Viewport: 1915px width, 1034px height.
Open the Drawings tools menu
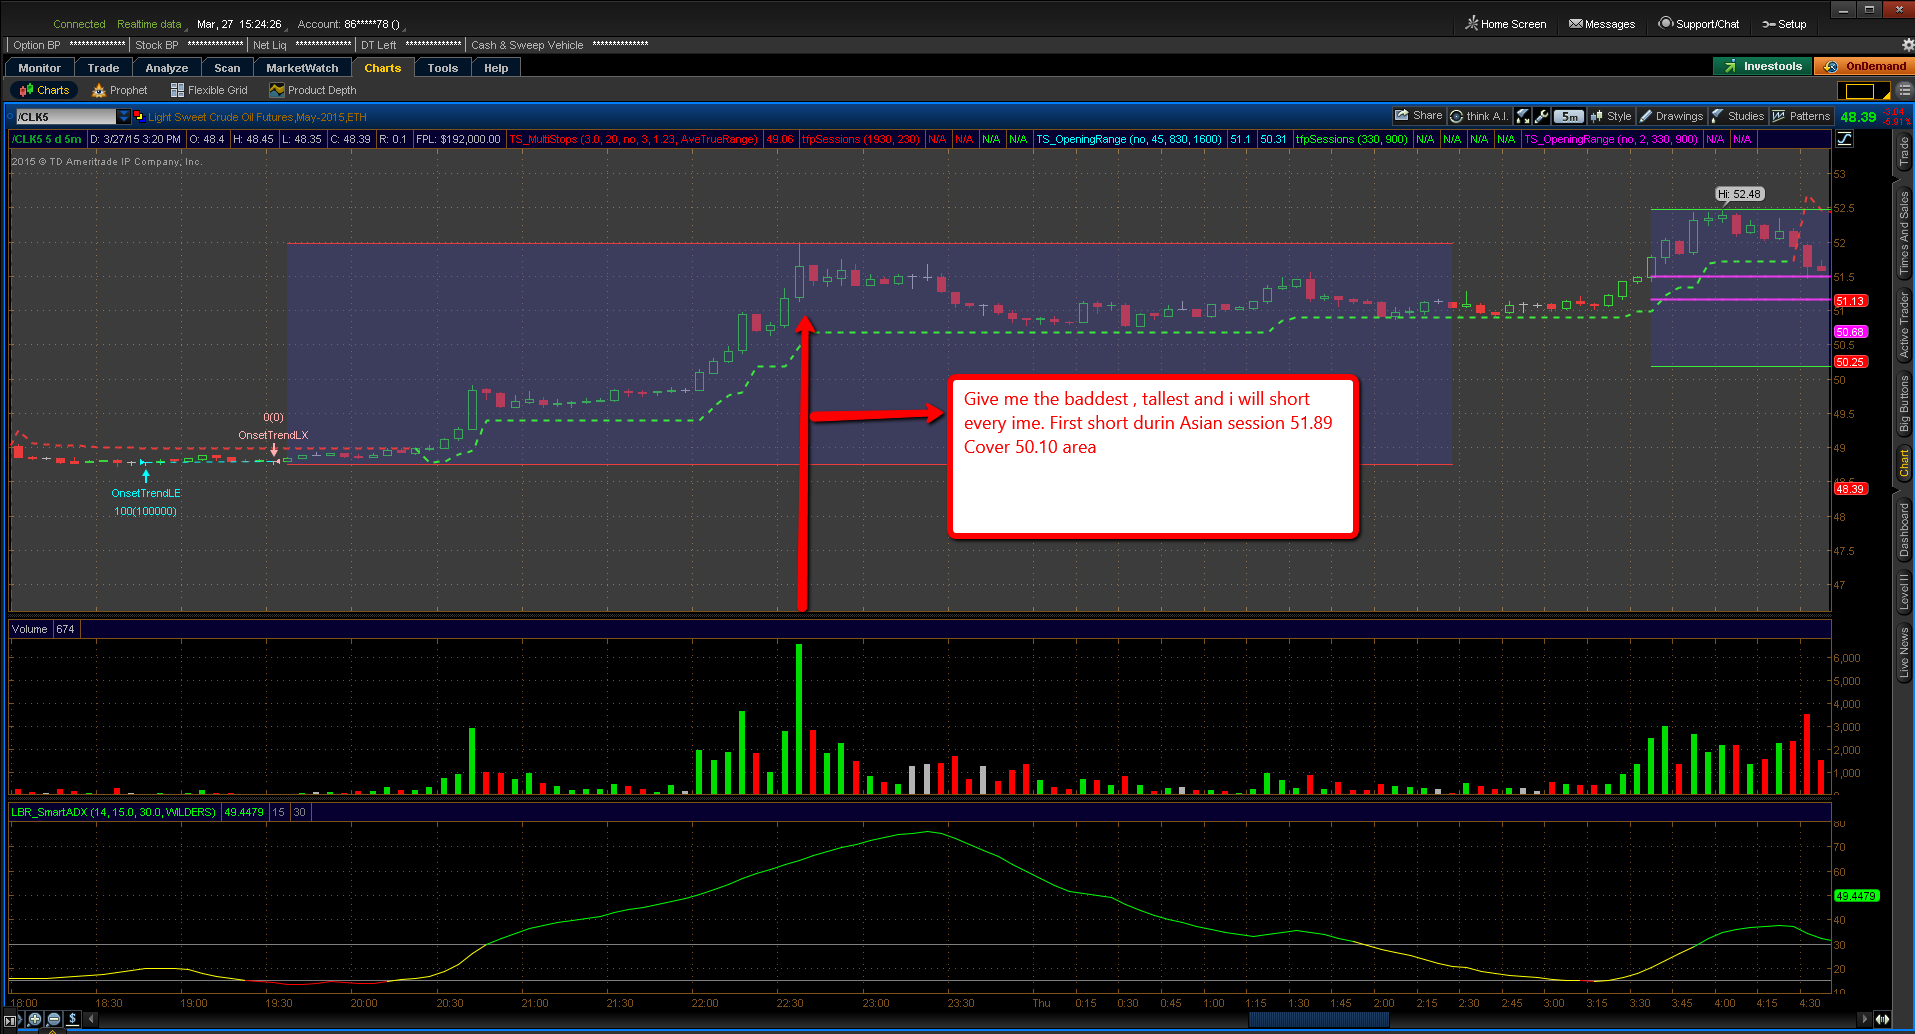(1671, 116)
